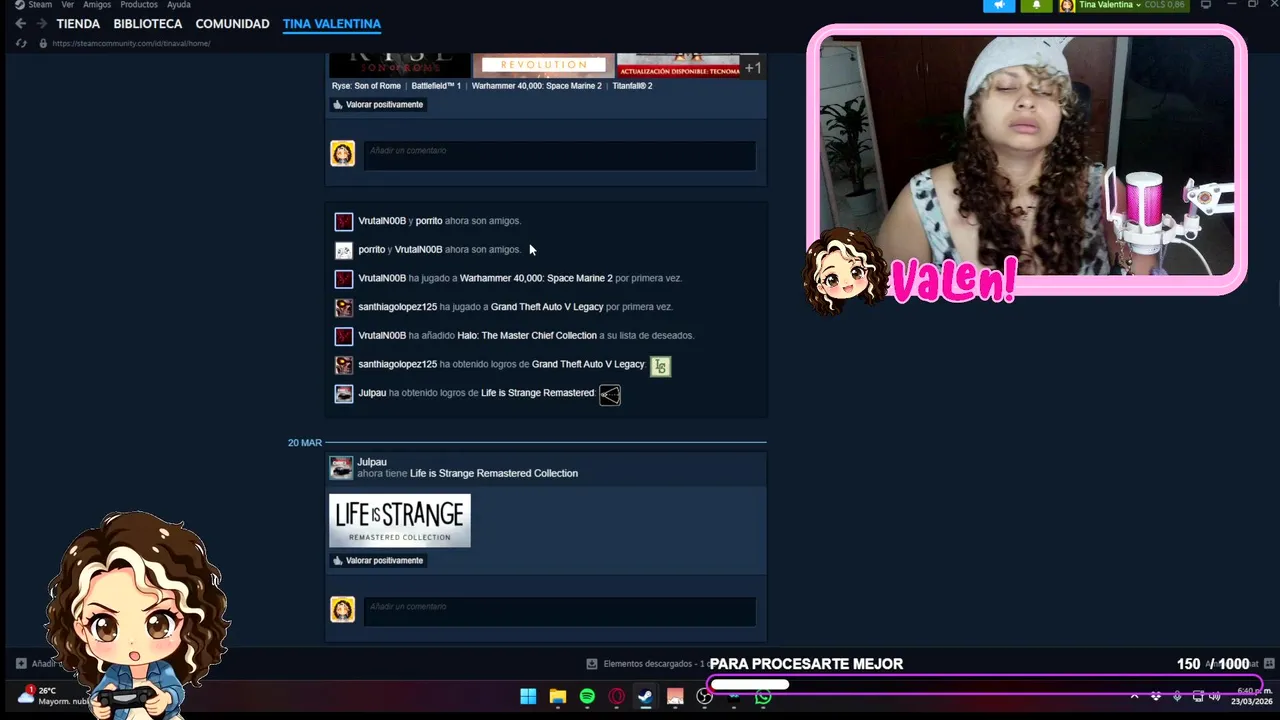
Task: Click the green notifications bell button
Action: [x=1036, y=5]
